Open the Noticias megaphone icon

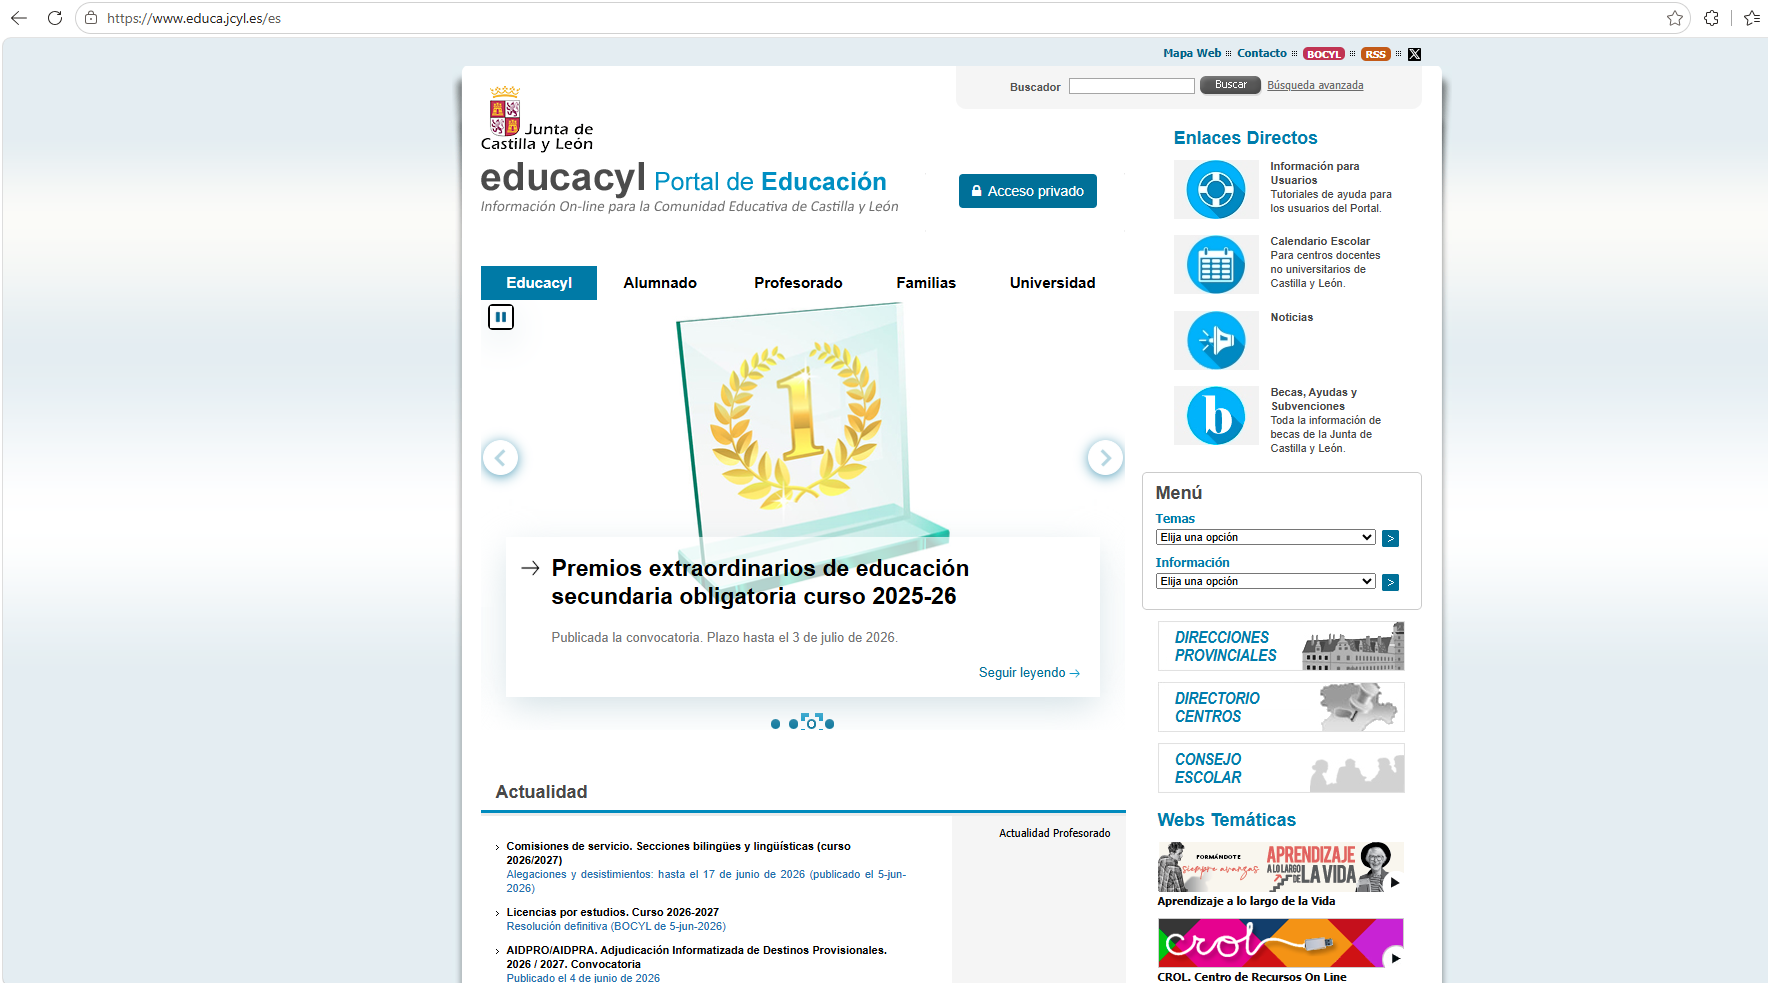(x=1216, y=340)
